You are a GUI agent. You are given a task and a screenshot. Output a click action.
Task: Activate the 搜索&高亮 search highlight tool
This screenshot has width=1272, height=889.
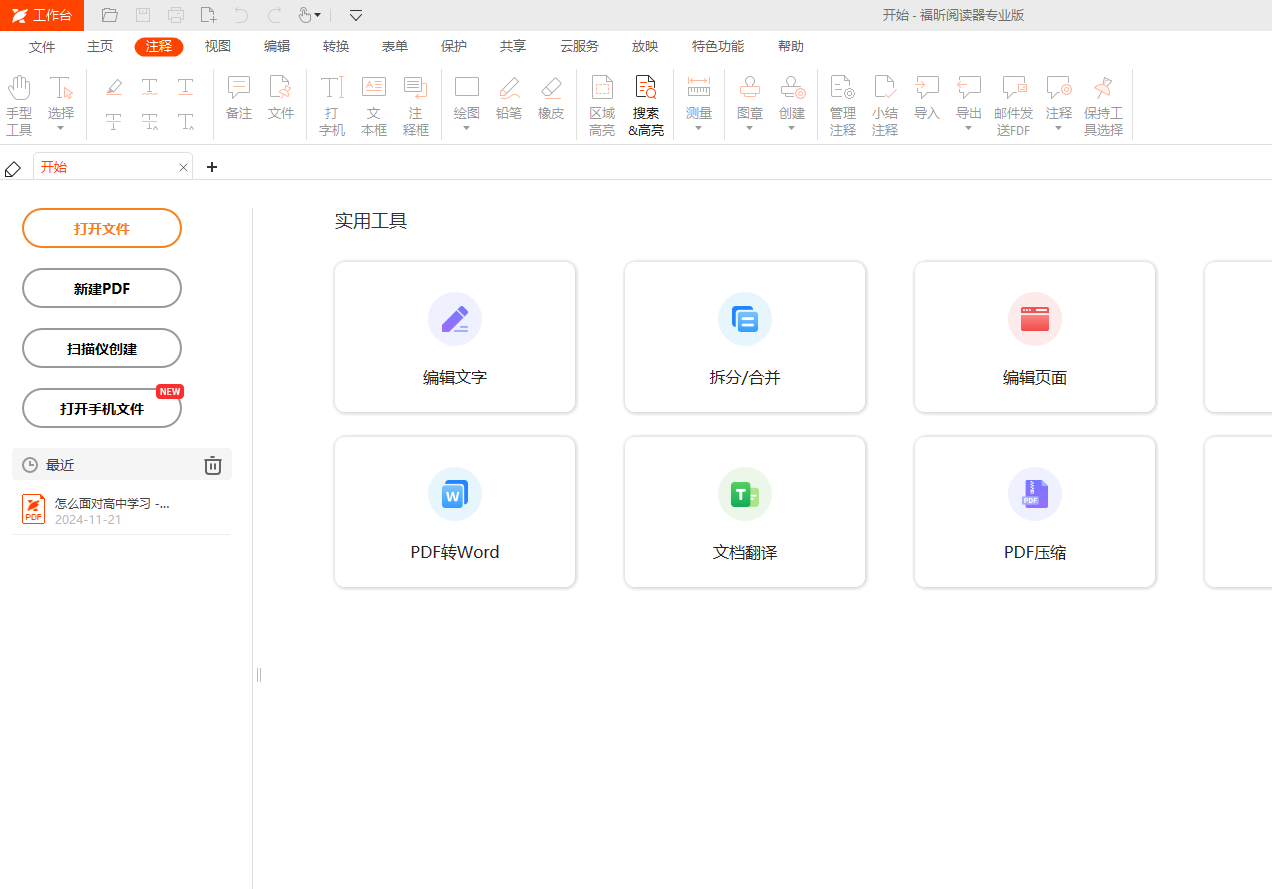(x=645, y=105)
